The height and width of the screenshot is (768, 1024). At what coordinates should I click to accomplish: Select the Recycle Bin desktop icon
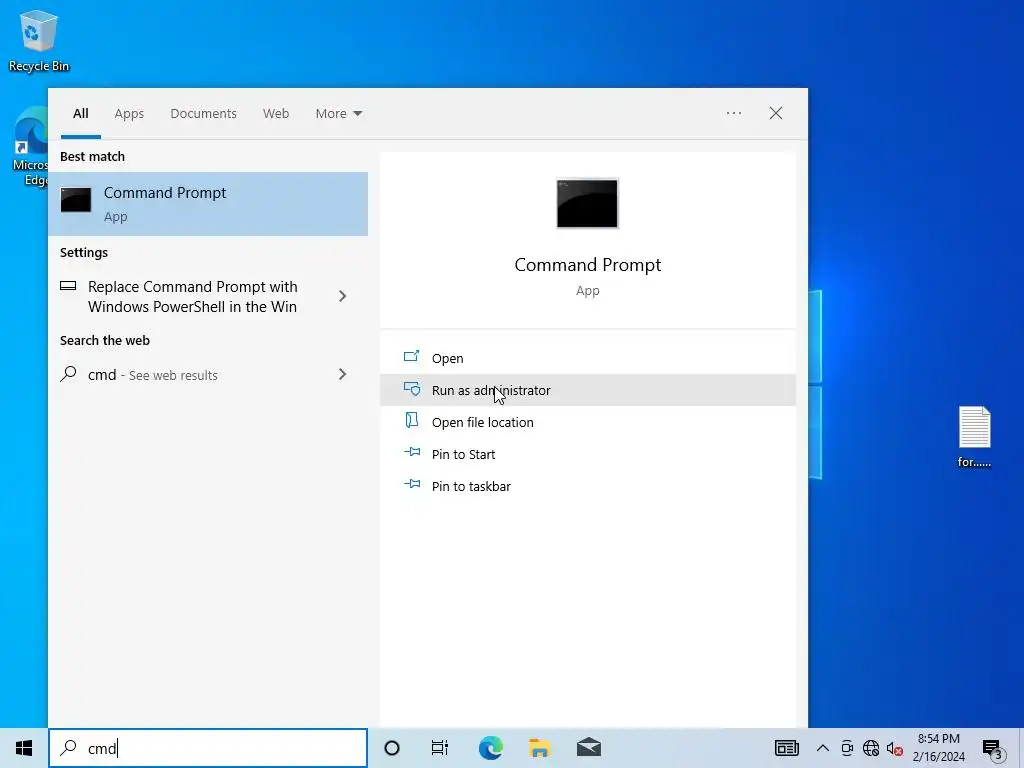(39, 40)
